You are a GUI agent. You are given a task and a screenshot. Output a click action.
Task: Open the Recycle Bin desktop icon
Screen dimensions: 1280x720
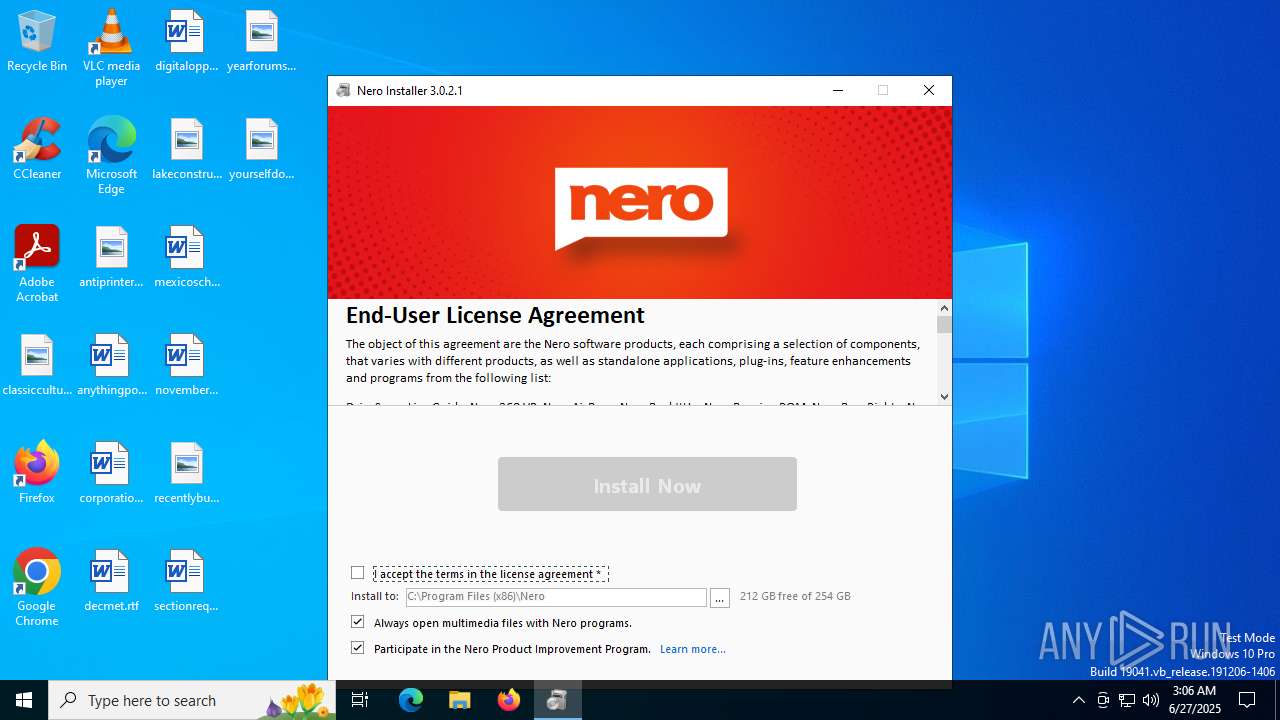[x=37, y=42]
